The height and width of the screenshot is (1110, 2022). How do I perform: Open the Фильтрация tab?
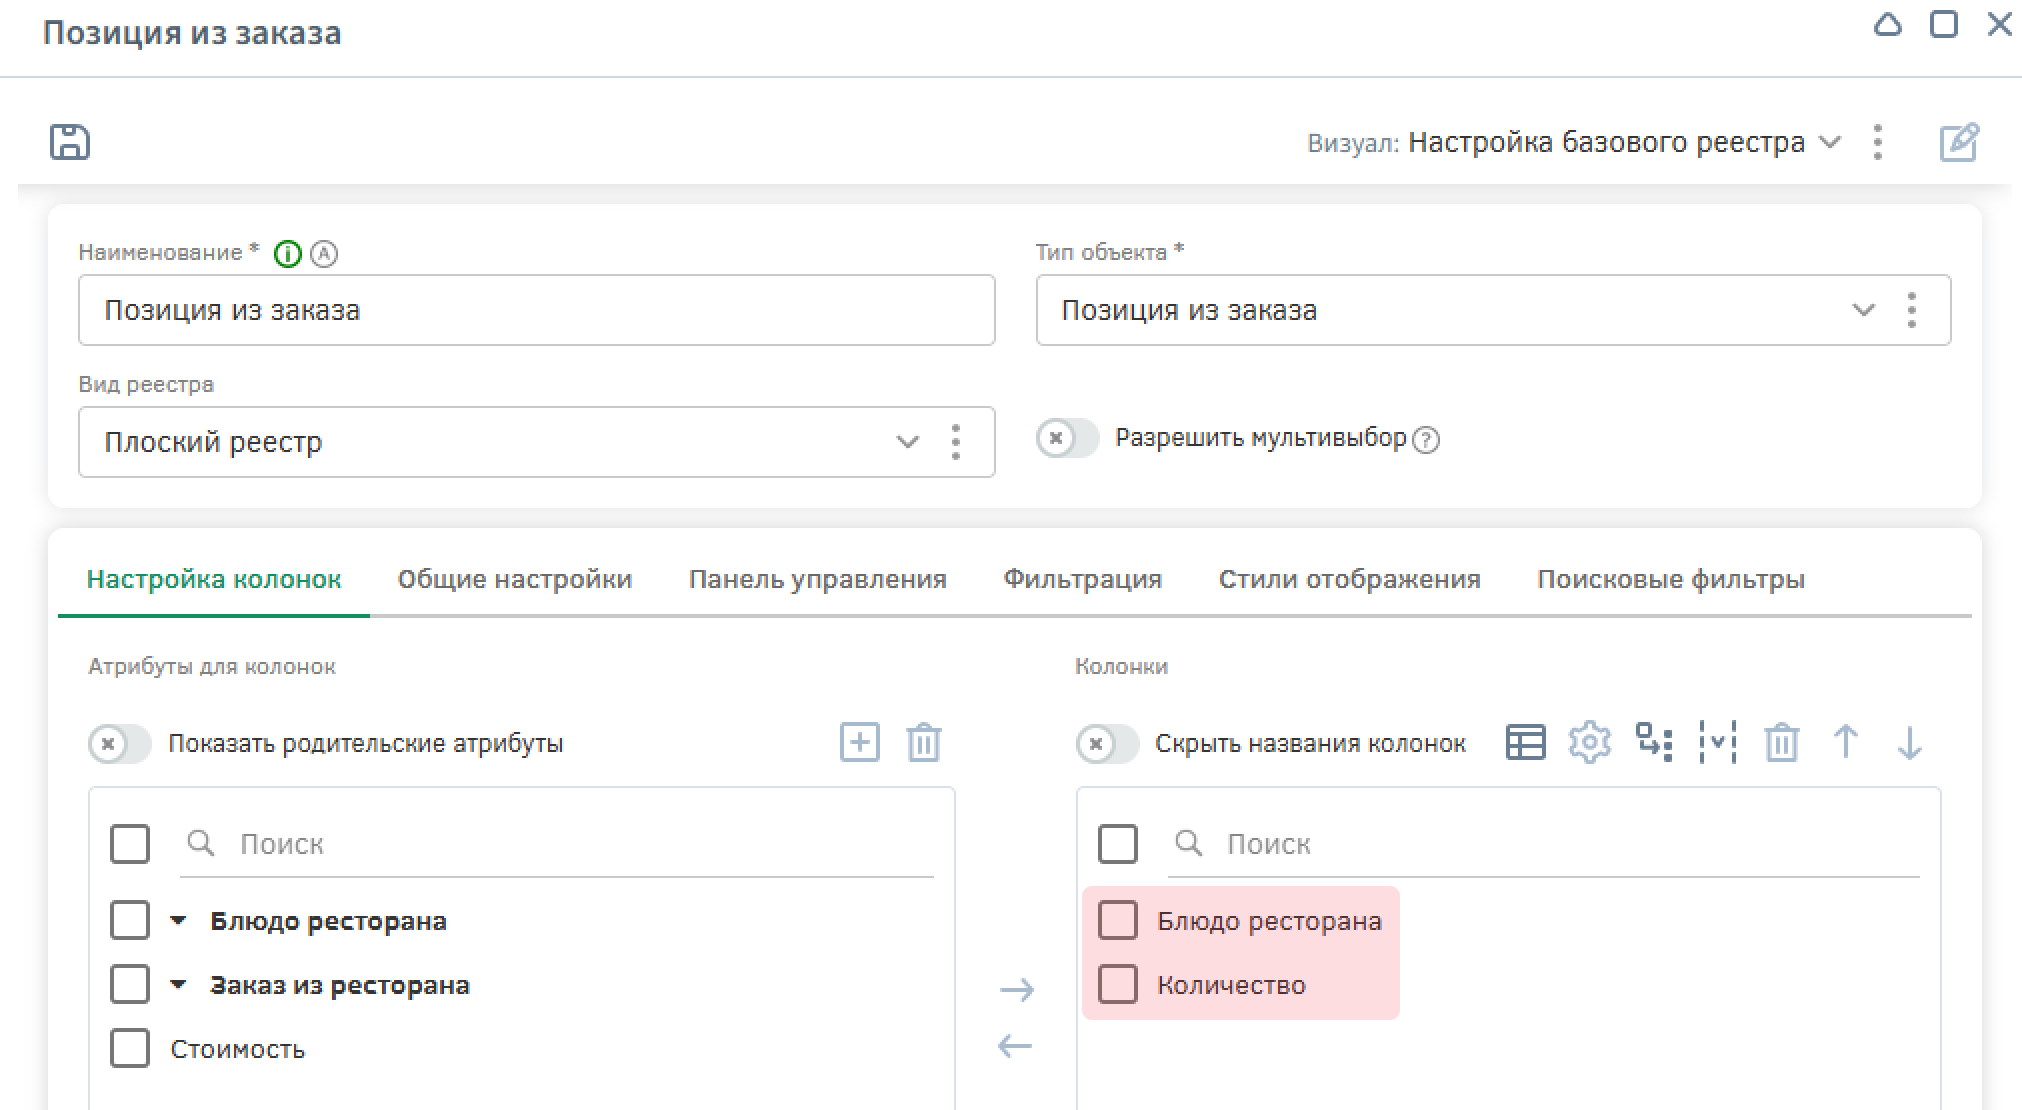[1082, 579]
